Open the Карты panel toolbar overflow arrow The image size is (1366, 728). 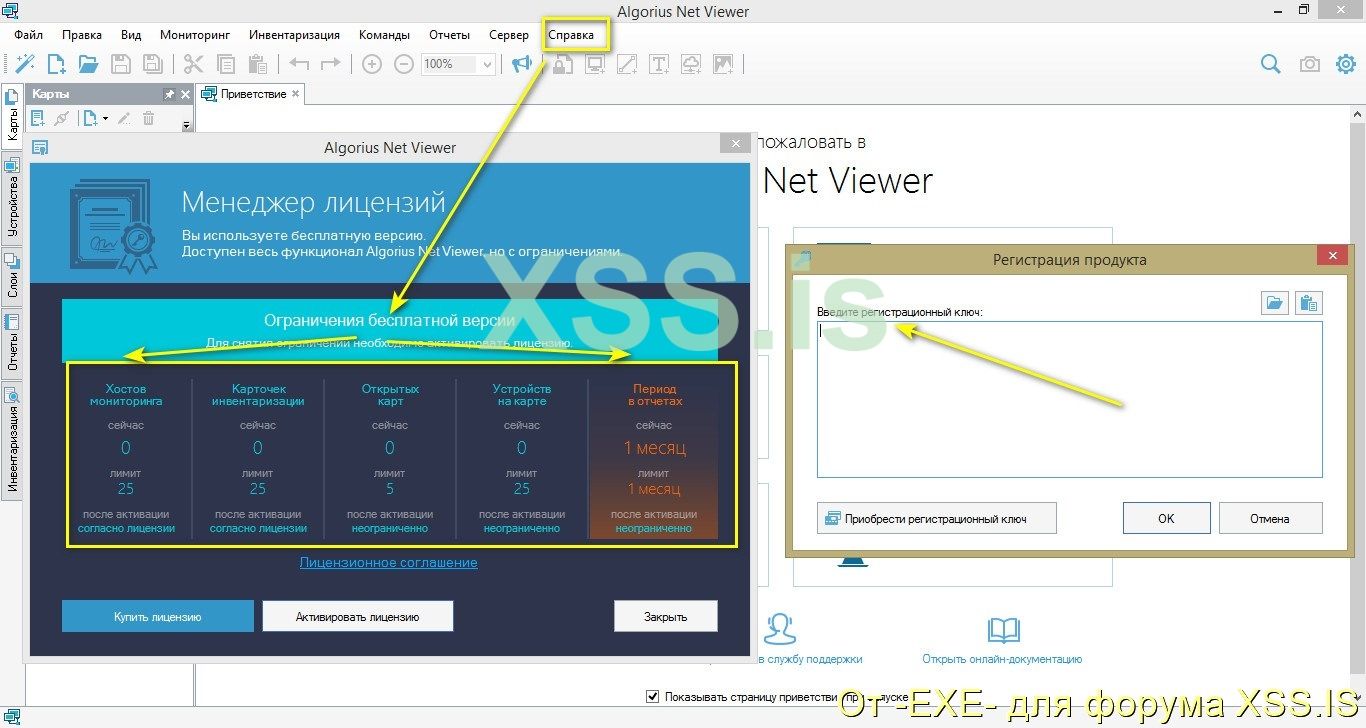186,124
